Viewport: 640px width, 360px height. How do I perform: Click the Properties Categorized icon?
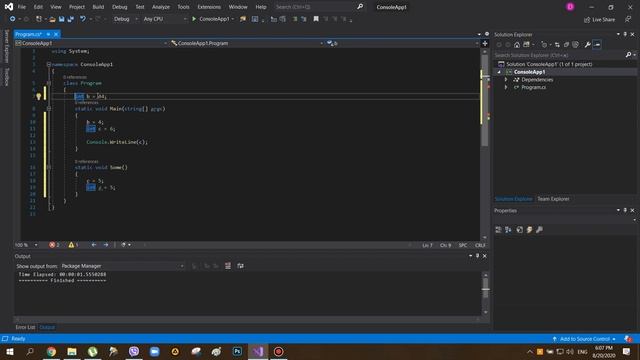[498, 230]
